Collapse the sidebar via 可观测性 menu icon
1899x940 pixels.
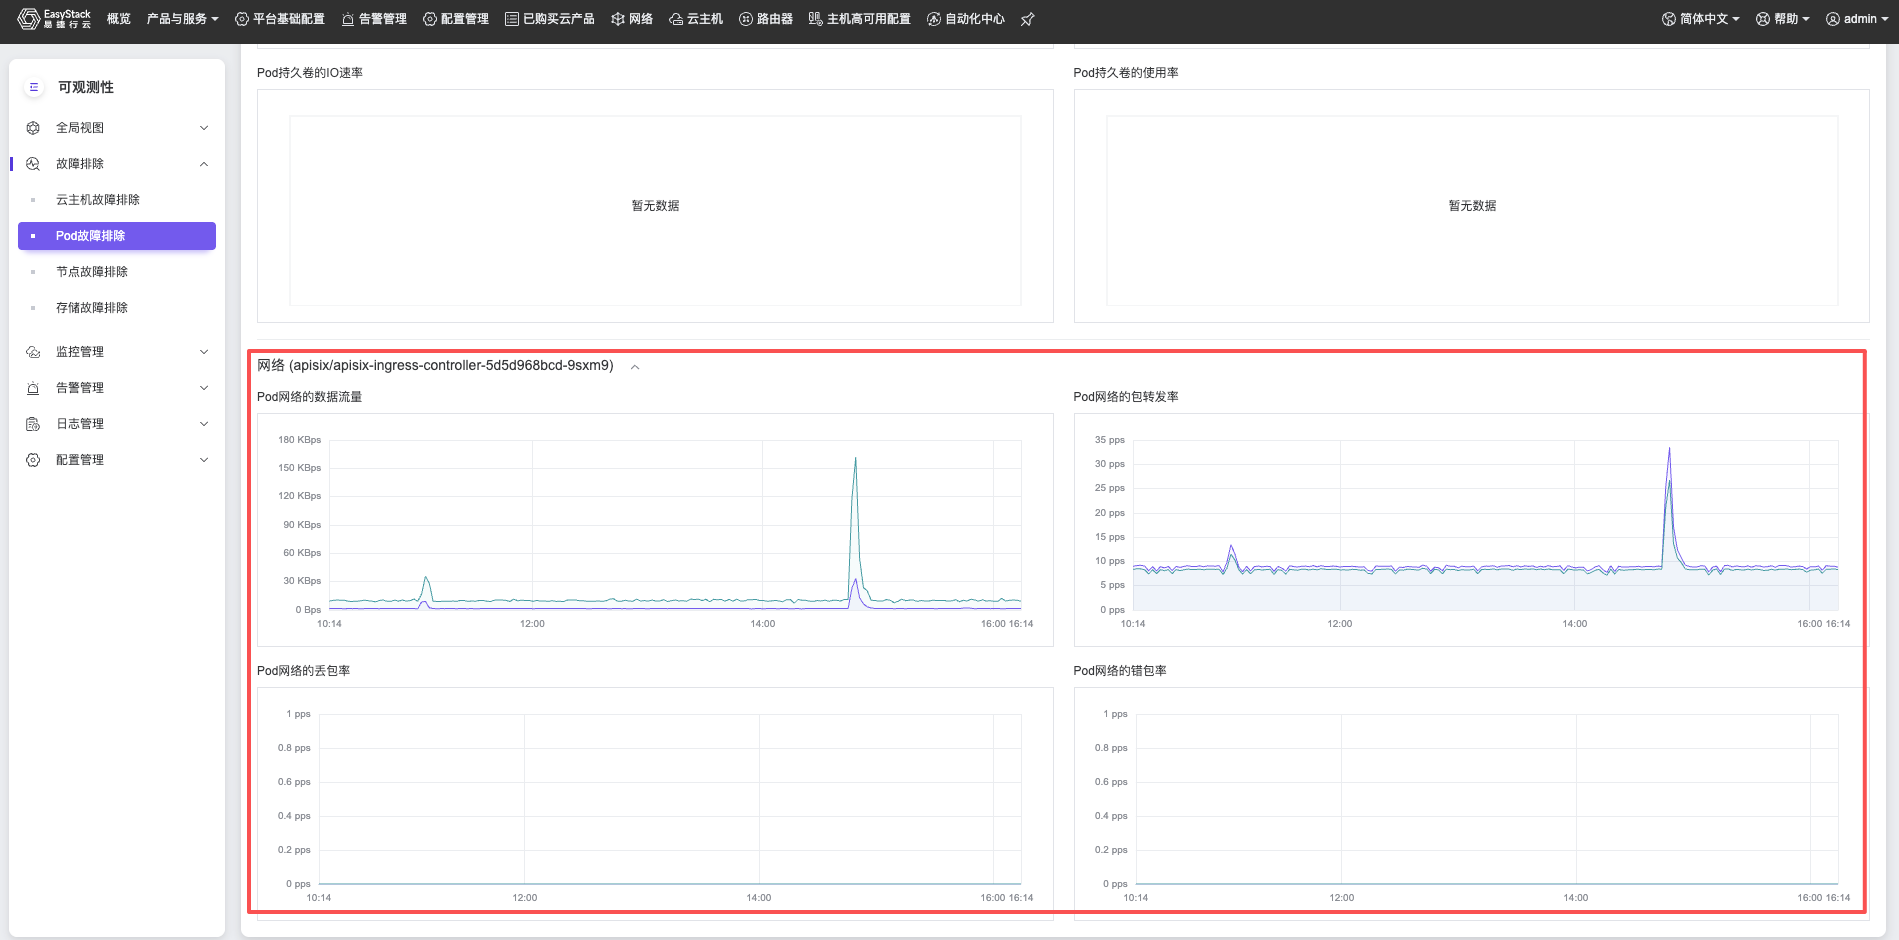(x=34, y=87)
